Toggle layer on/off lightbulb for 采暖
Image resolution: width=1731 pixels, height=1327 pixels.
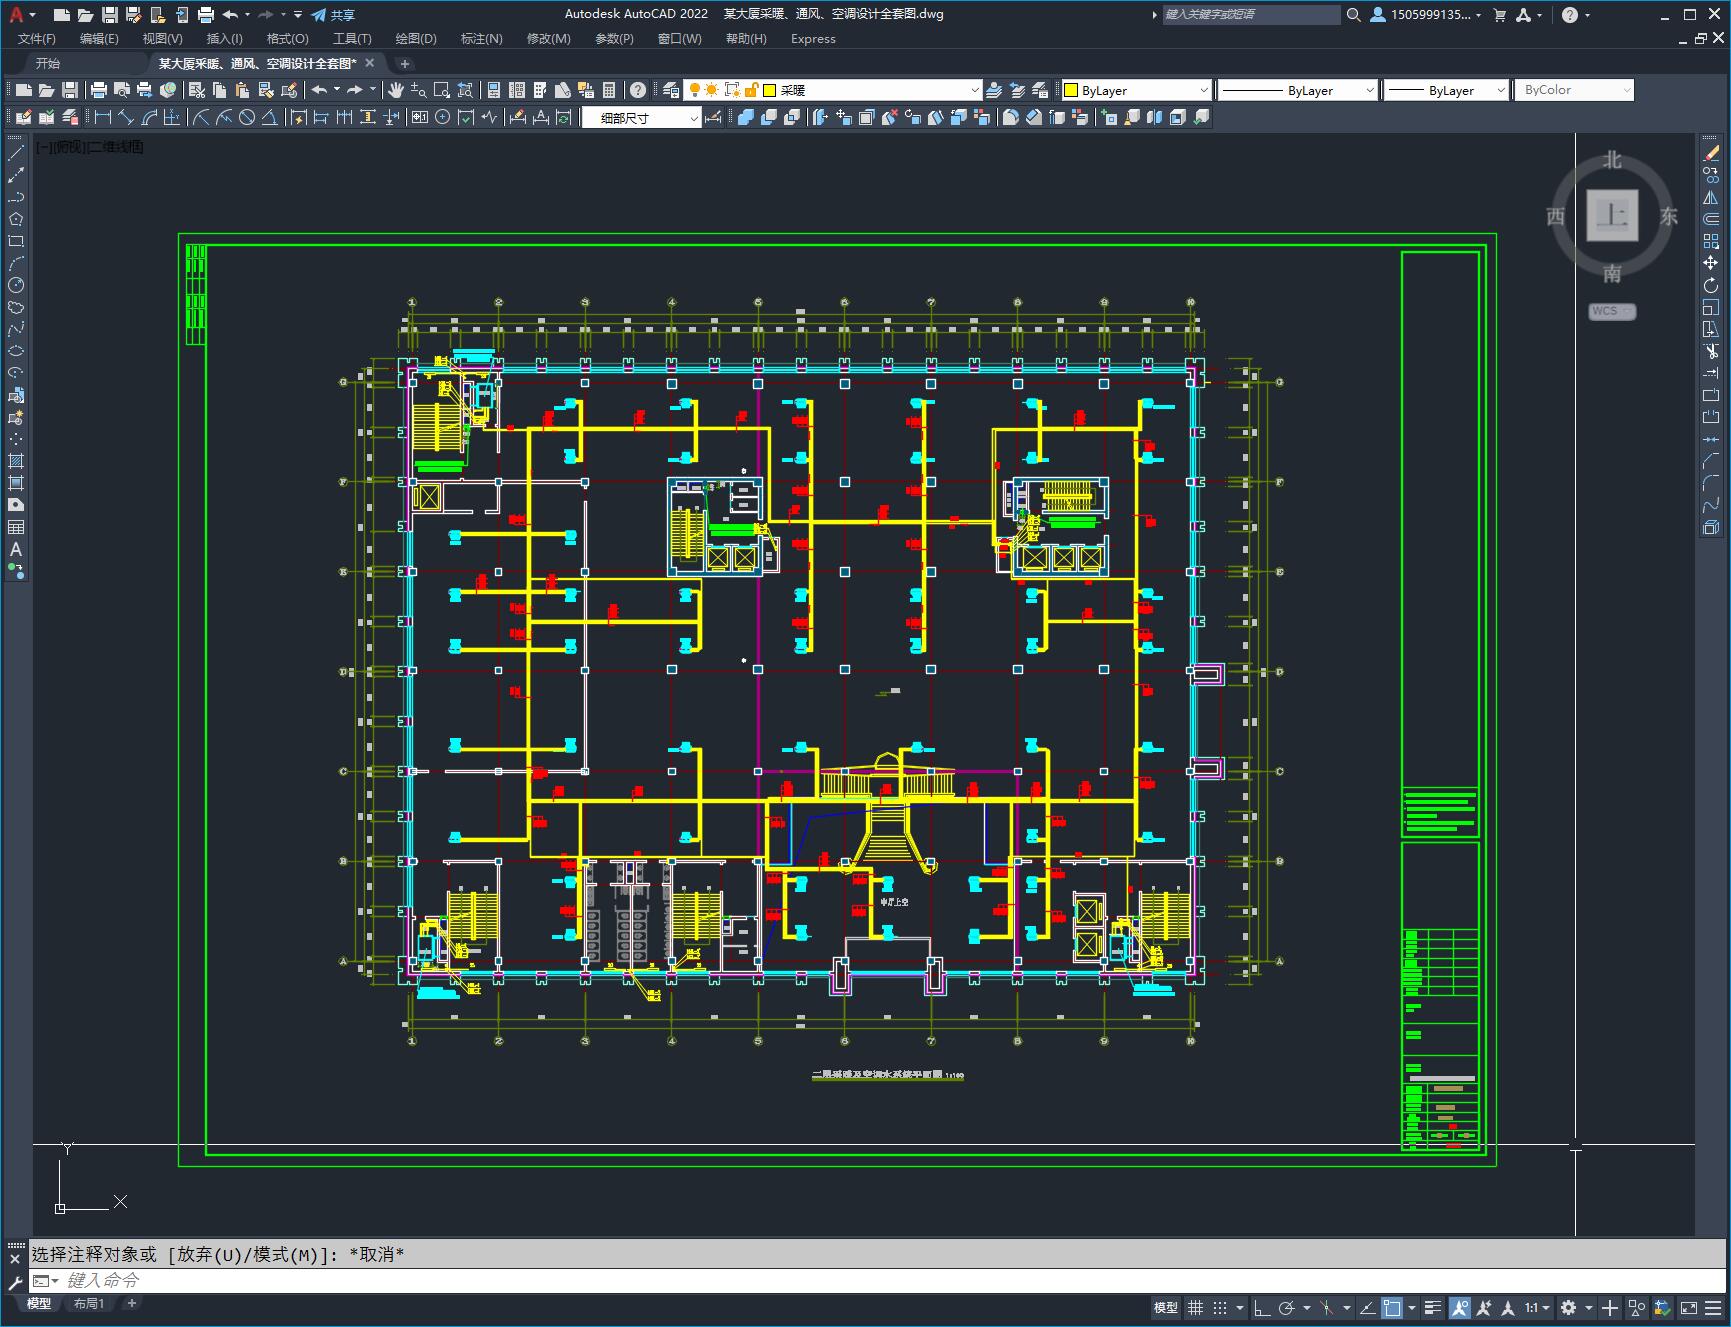694,90
